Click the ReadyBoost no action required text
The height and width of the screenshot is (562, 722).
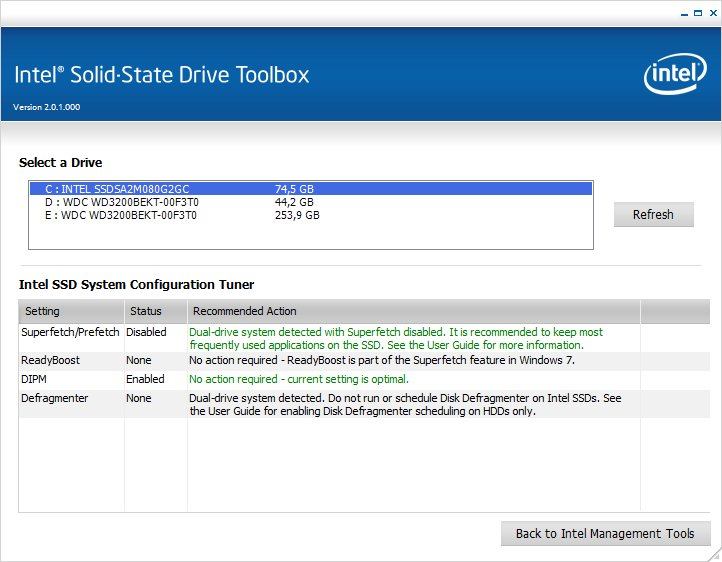(382, 360)
